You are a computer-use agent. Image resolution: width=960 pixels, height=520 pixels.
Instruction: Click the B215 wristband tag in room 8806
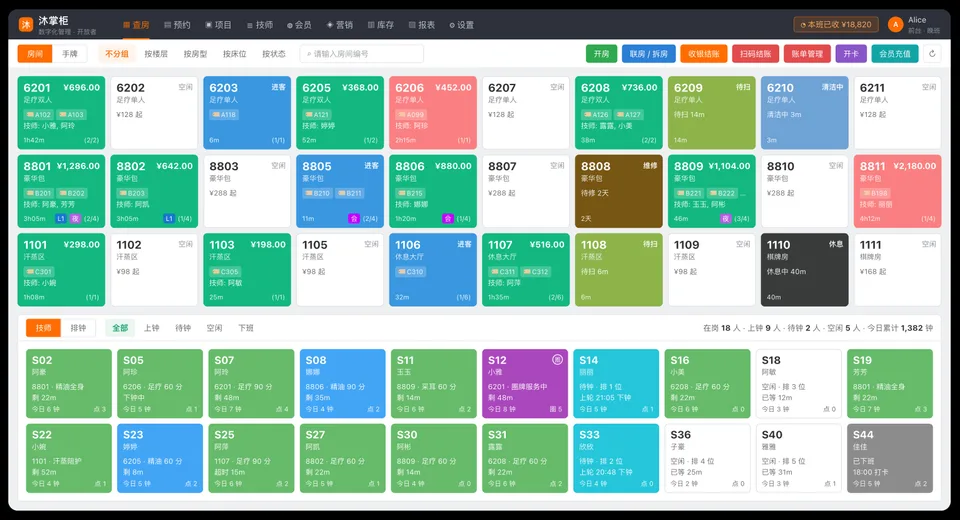[410, 193]
